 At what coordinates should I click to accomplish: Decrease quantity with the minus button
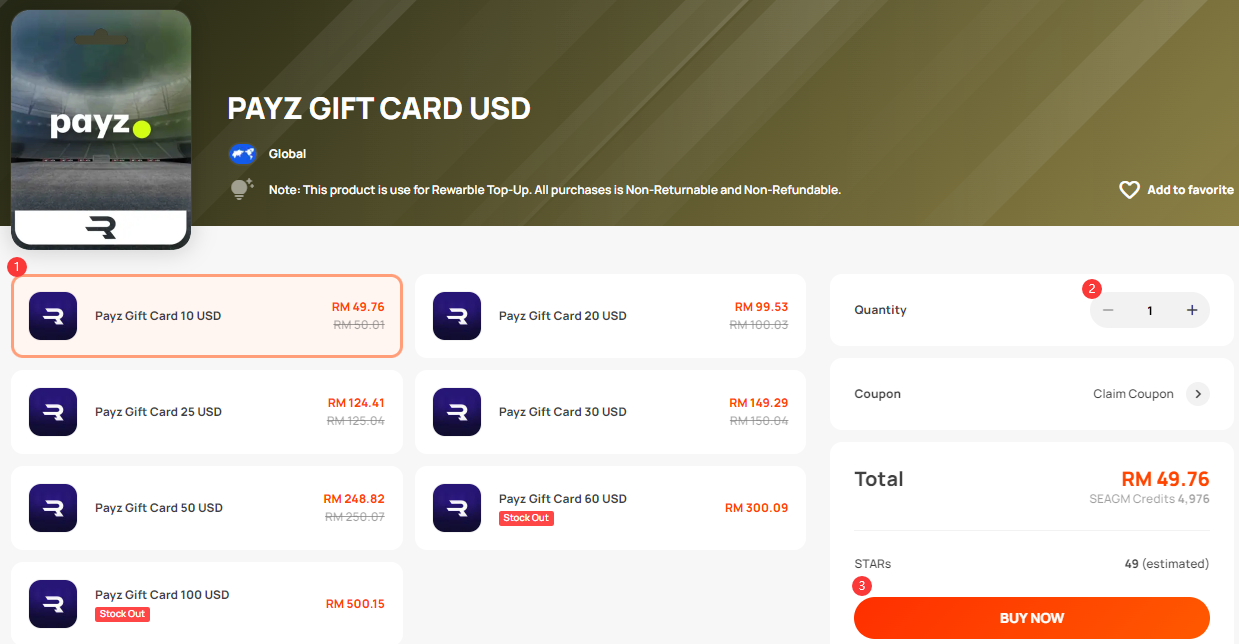pyautogui.click(x=1108, y=310)
